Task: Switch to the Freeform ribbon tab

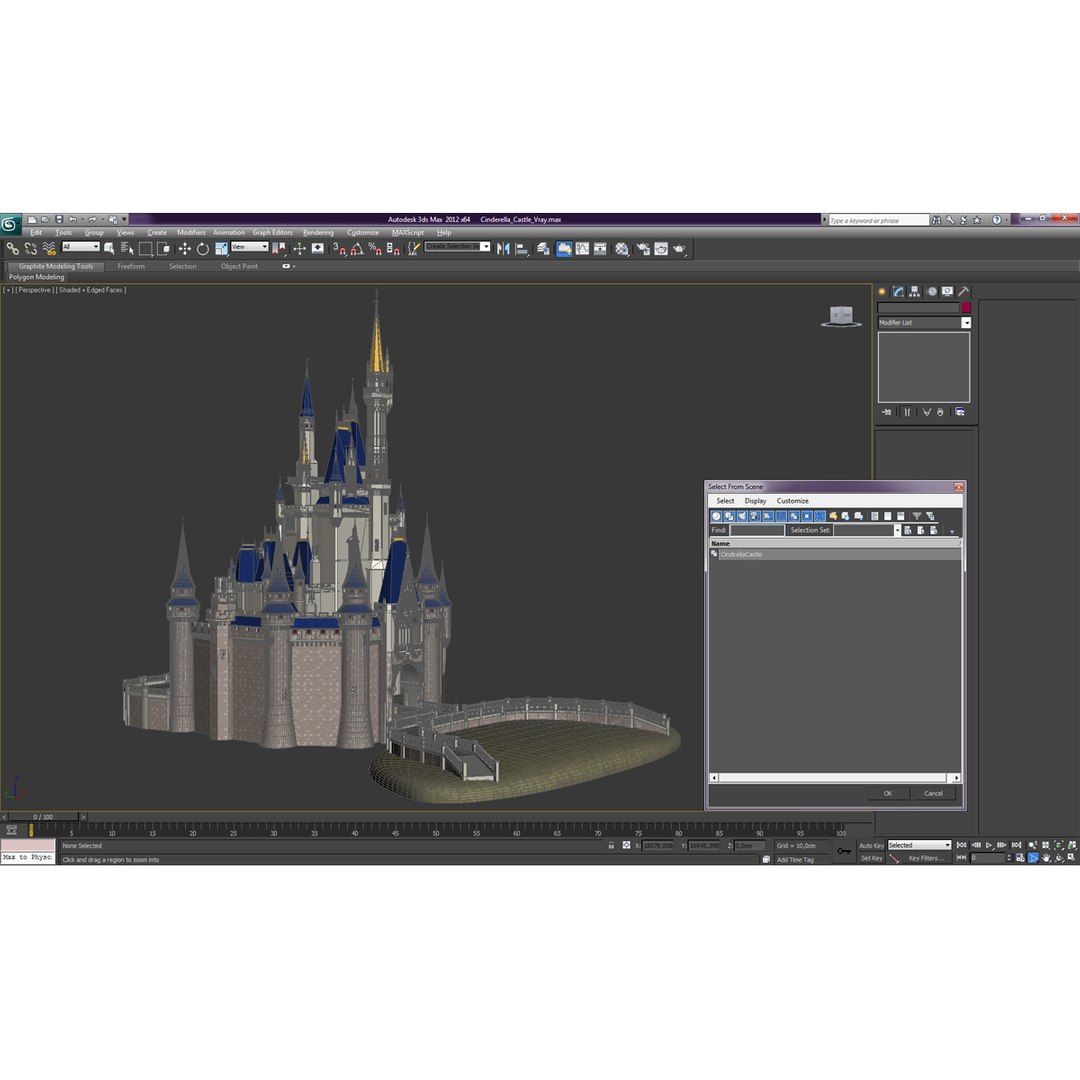Action: (131, 266)
